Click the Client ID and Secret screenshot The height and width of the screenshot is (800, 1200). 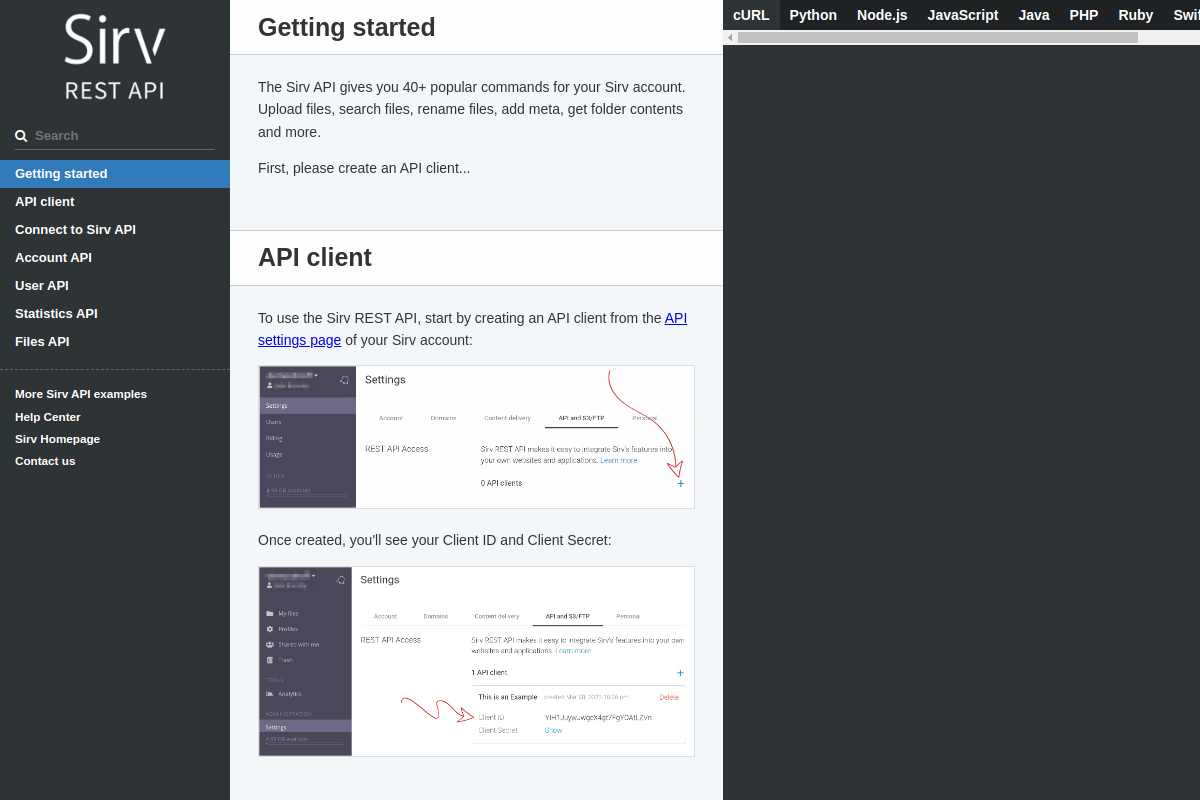tap(476, 662)
